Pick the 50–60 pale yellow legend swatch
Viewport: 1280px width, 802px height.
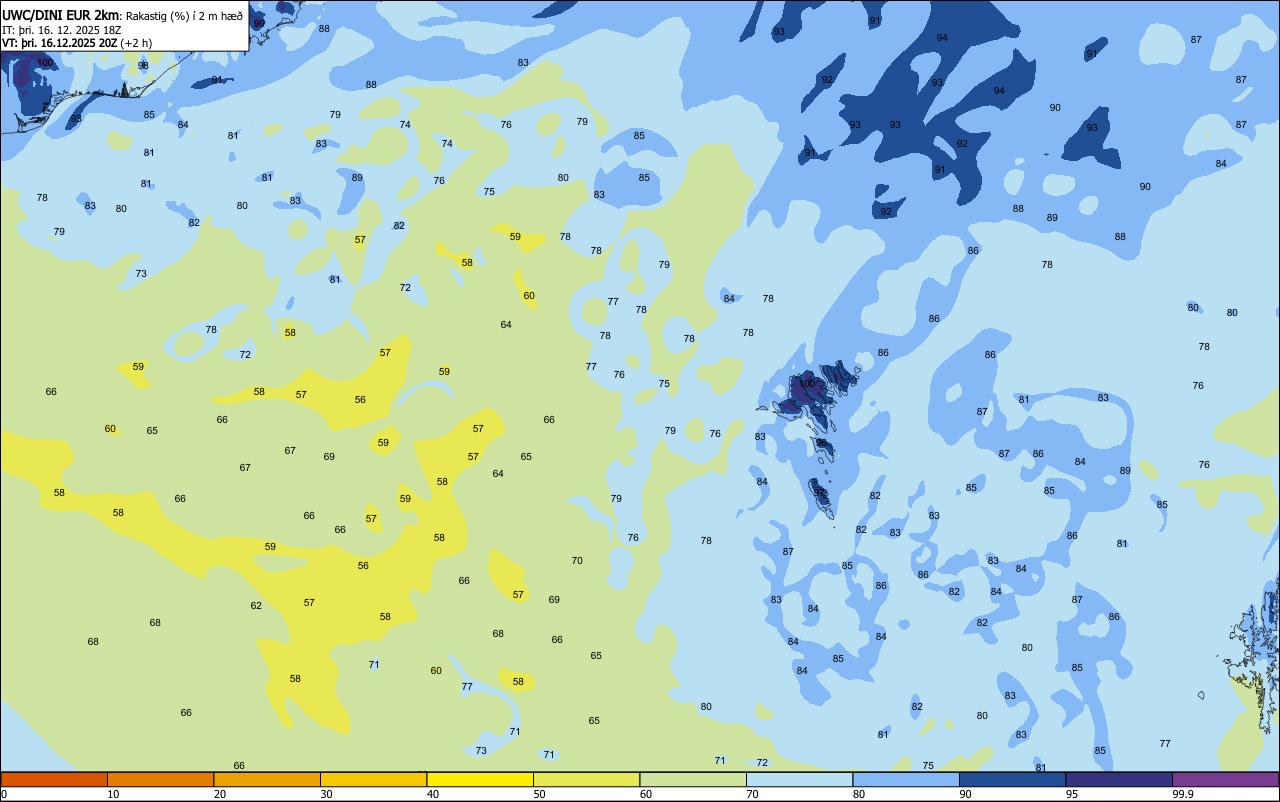point(586,779)
